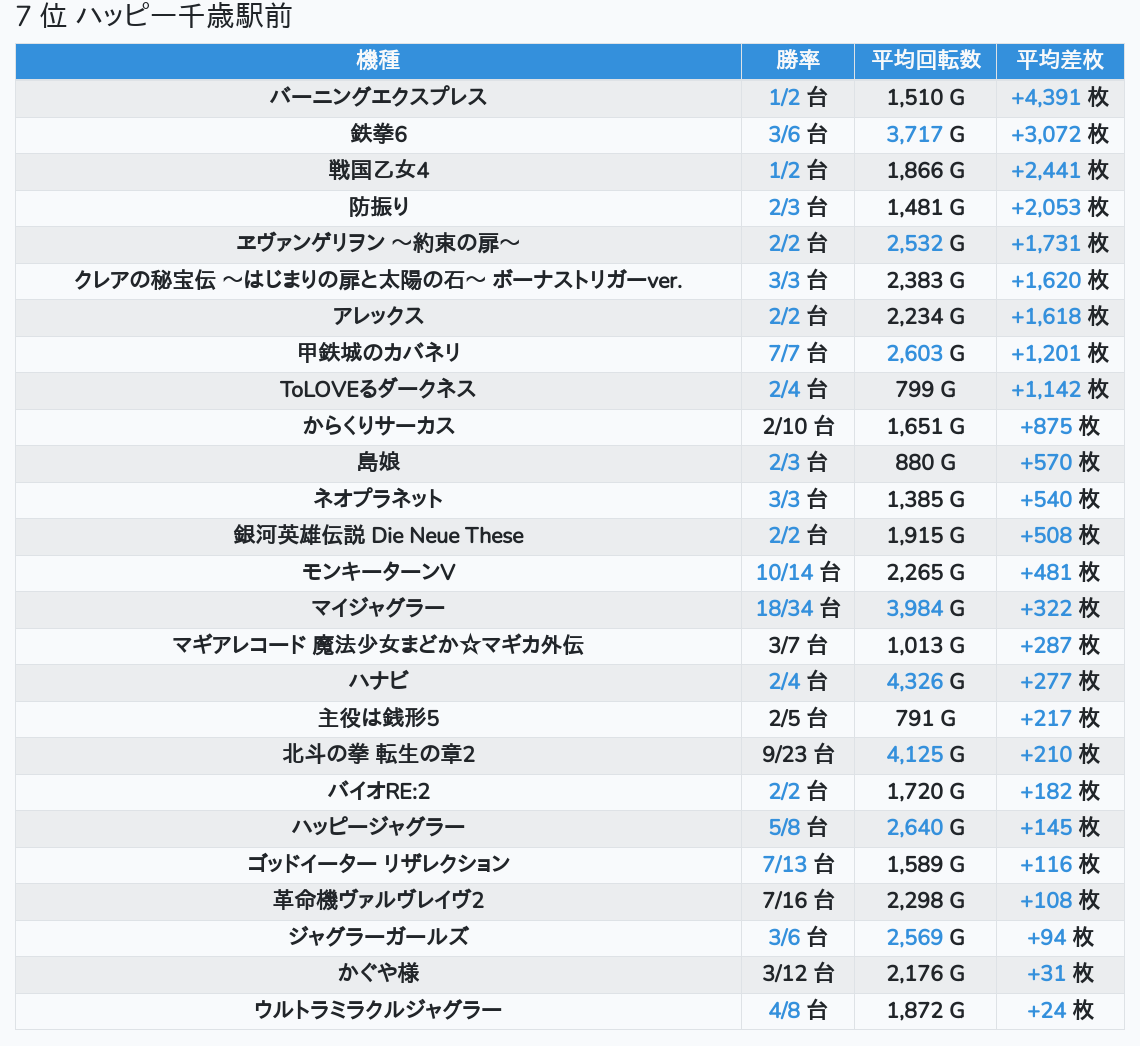Click the 10/14 台 win rate cell

(x=797, y=572)
